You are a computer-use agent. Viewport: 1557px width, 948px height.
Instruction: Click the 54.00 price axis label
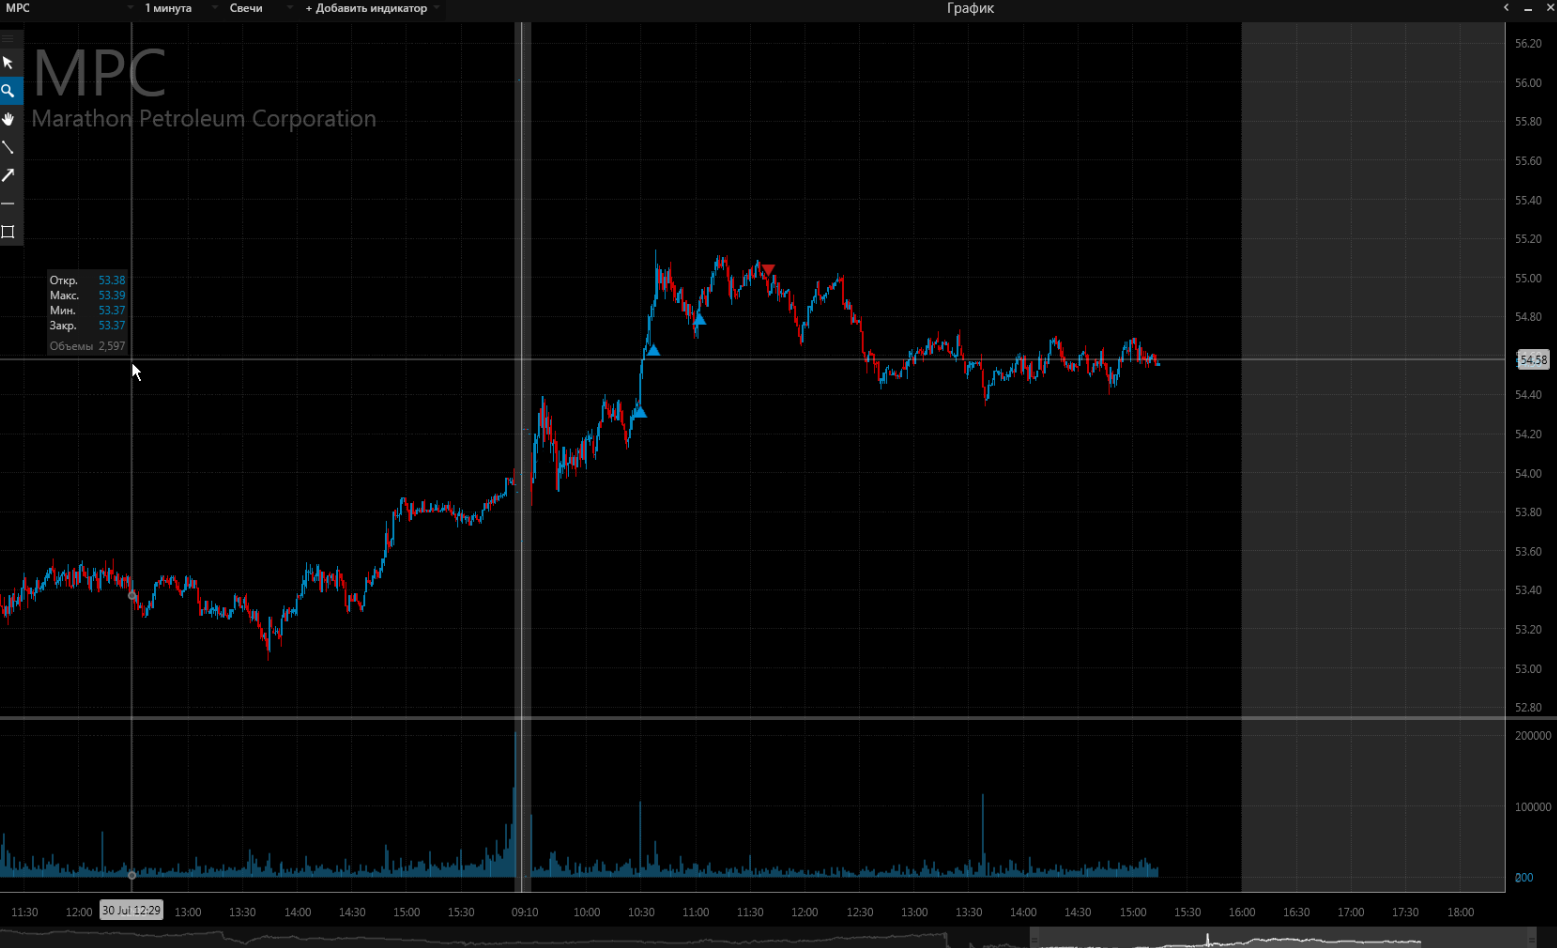1528,473
